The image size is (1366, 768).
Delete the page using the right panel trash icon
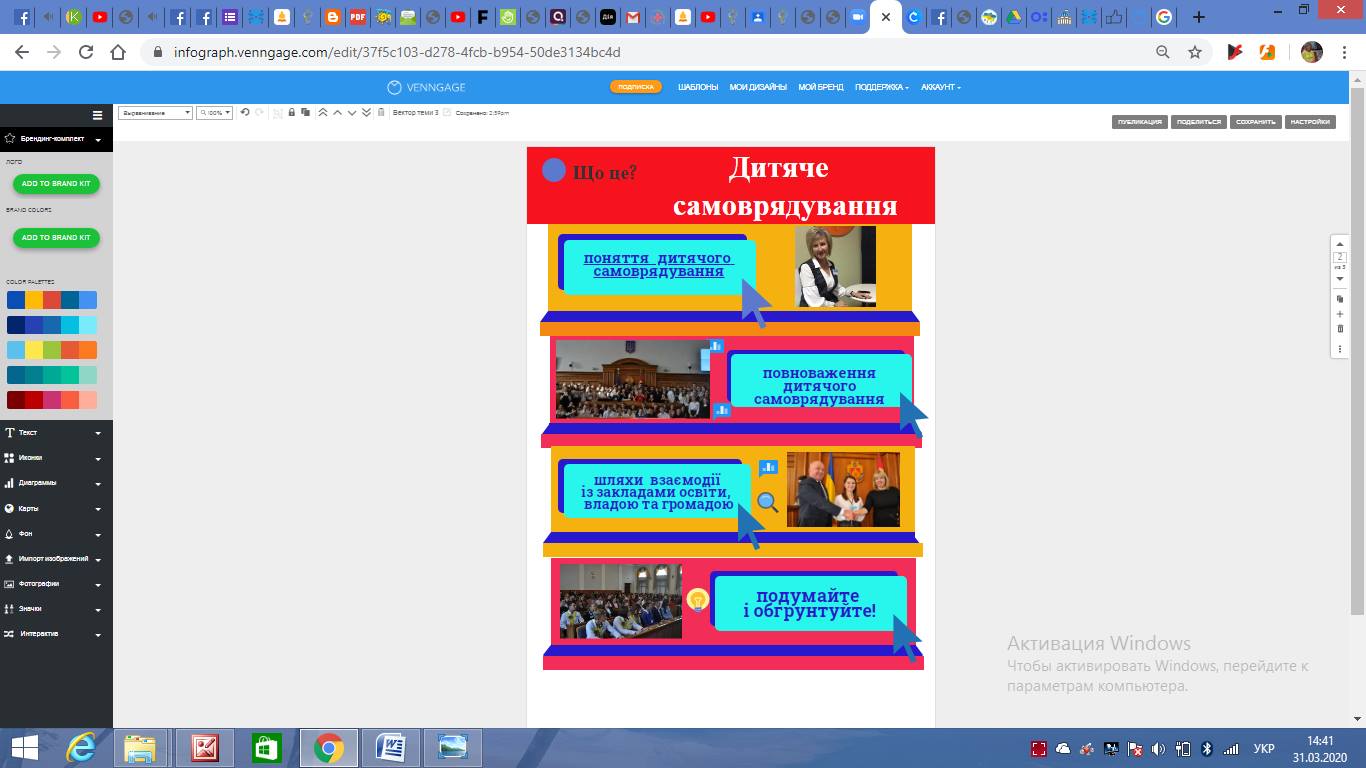1340,329
